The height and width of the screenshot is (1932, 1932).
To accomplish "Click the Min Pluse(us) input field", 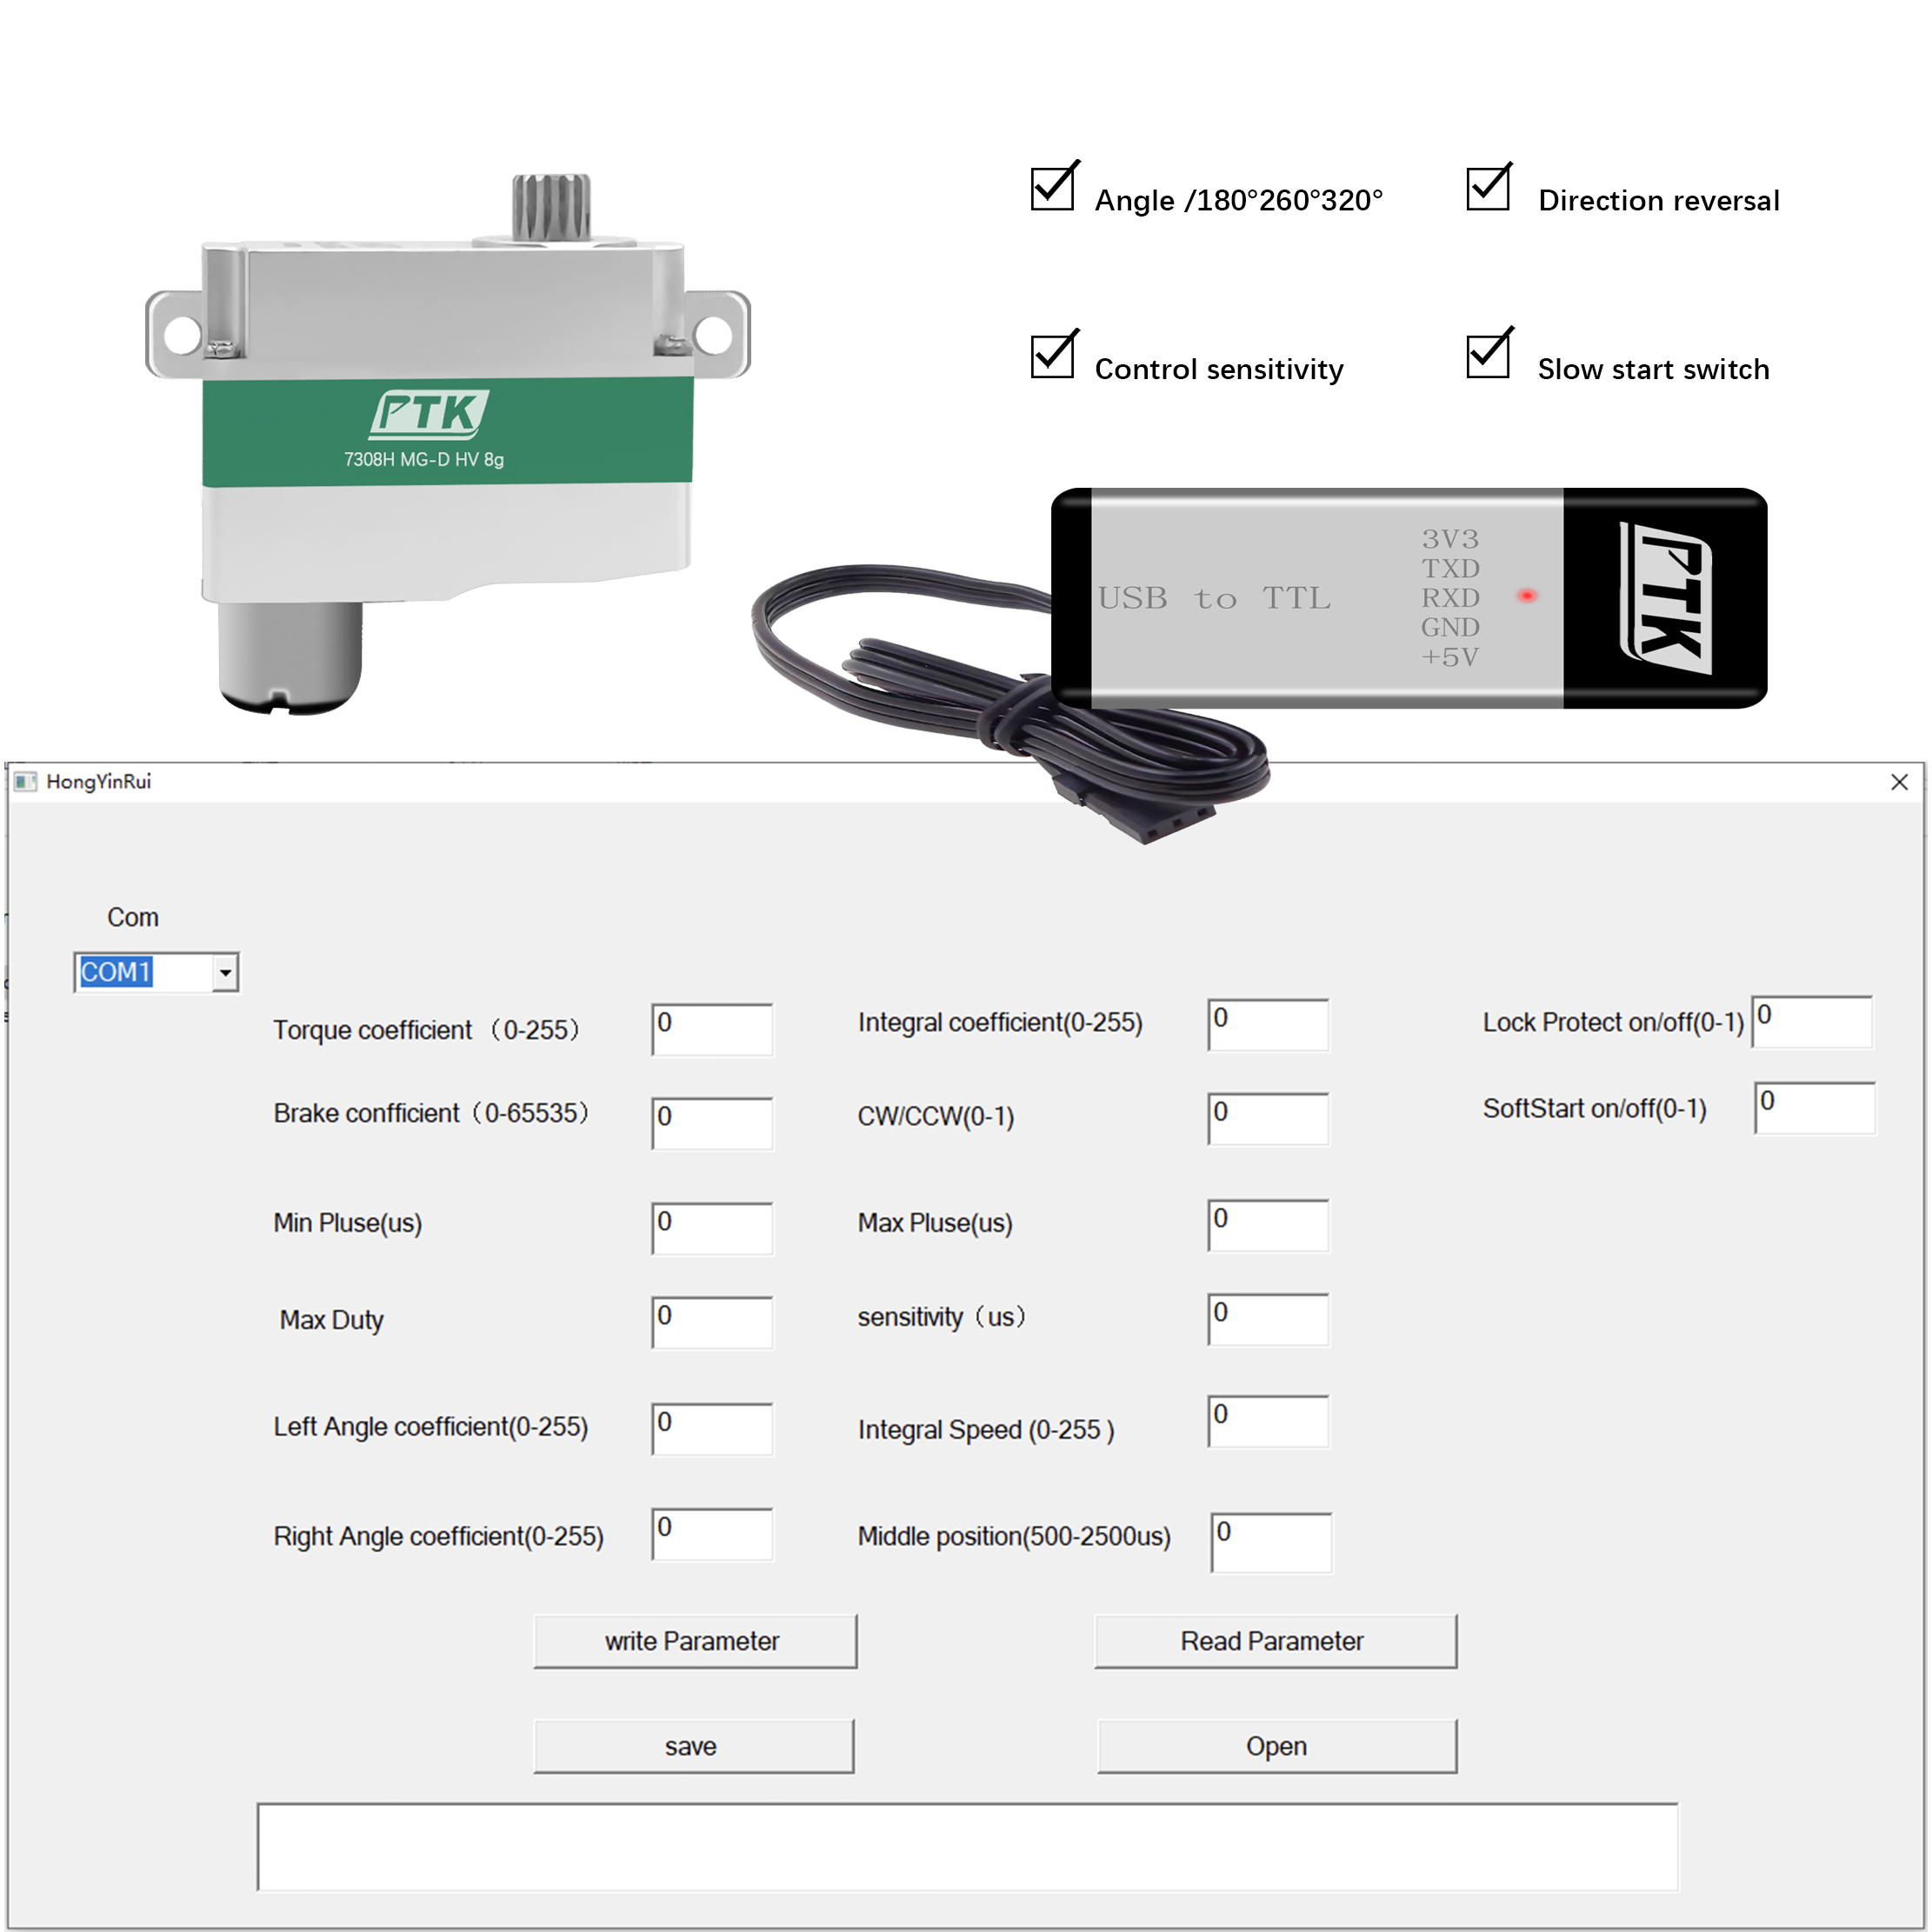I will click(x=712, y=1228).
